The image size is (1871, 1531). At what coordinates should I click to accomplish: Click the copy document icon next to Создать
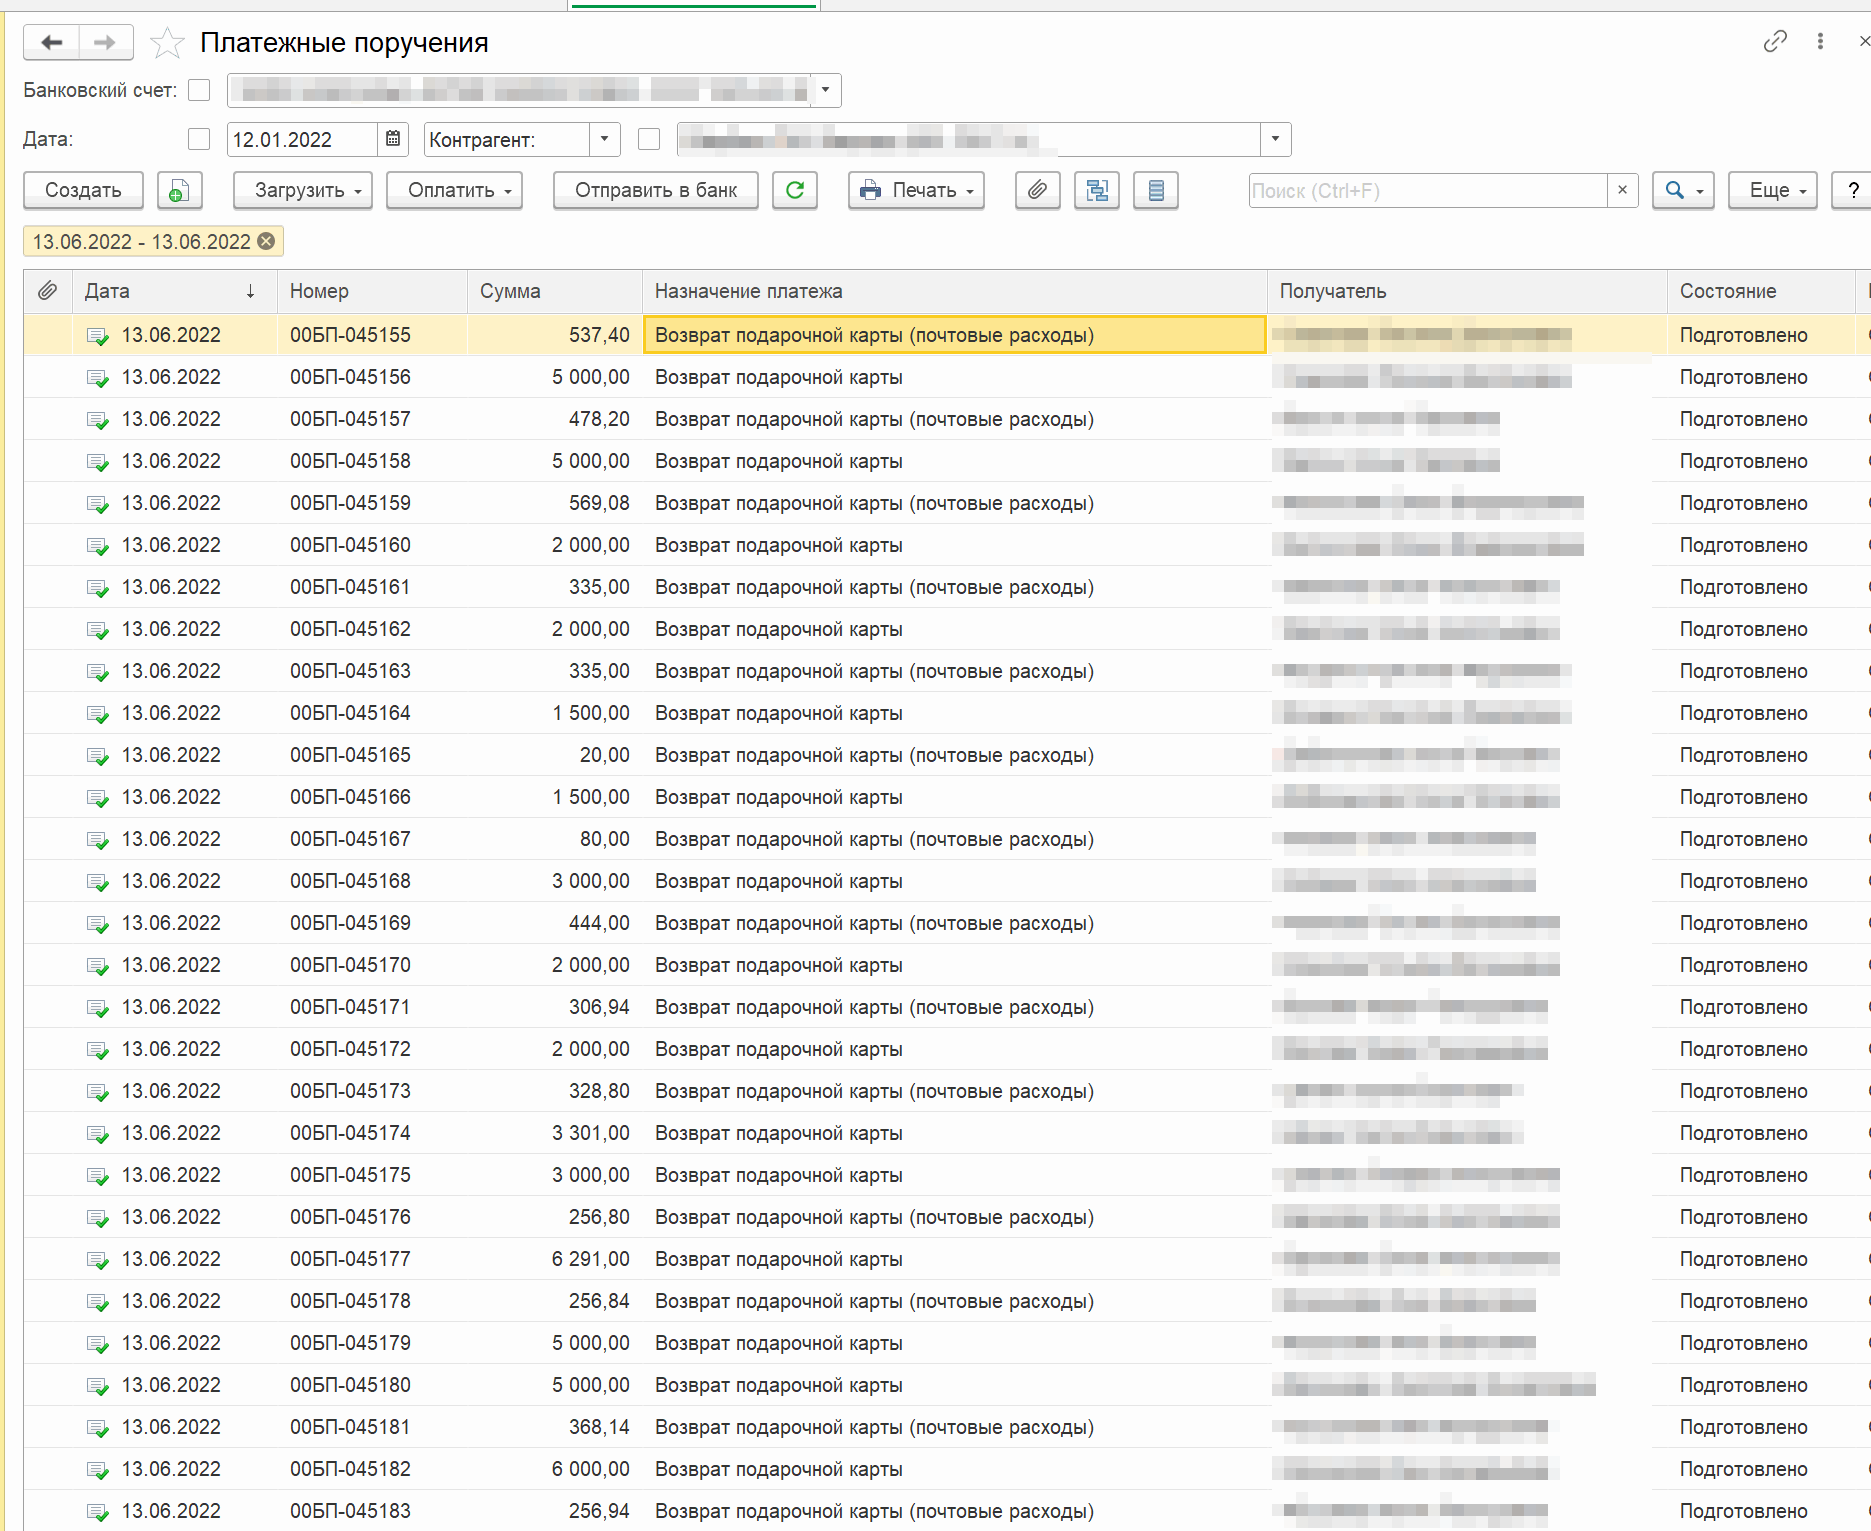179,190
